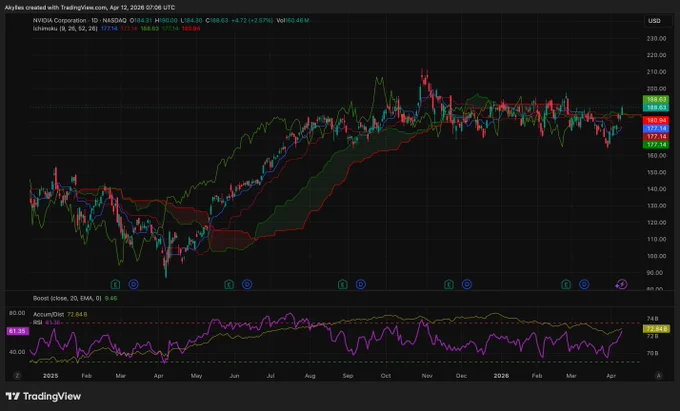Open the dividend marker near Dec 2025
The width and height of the screenshot is (680, 411).
click(x=467, y=284)
